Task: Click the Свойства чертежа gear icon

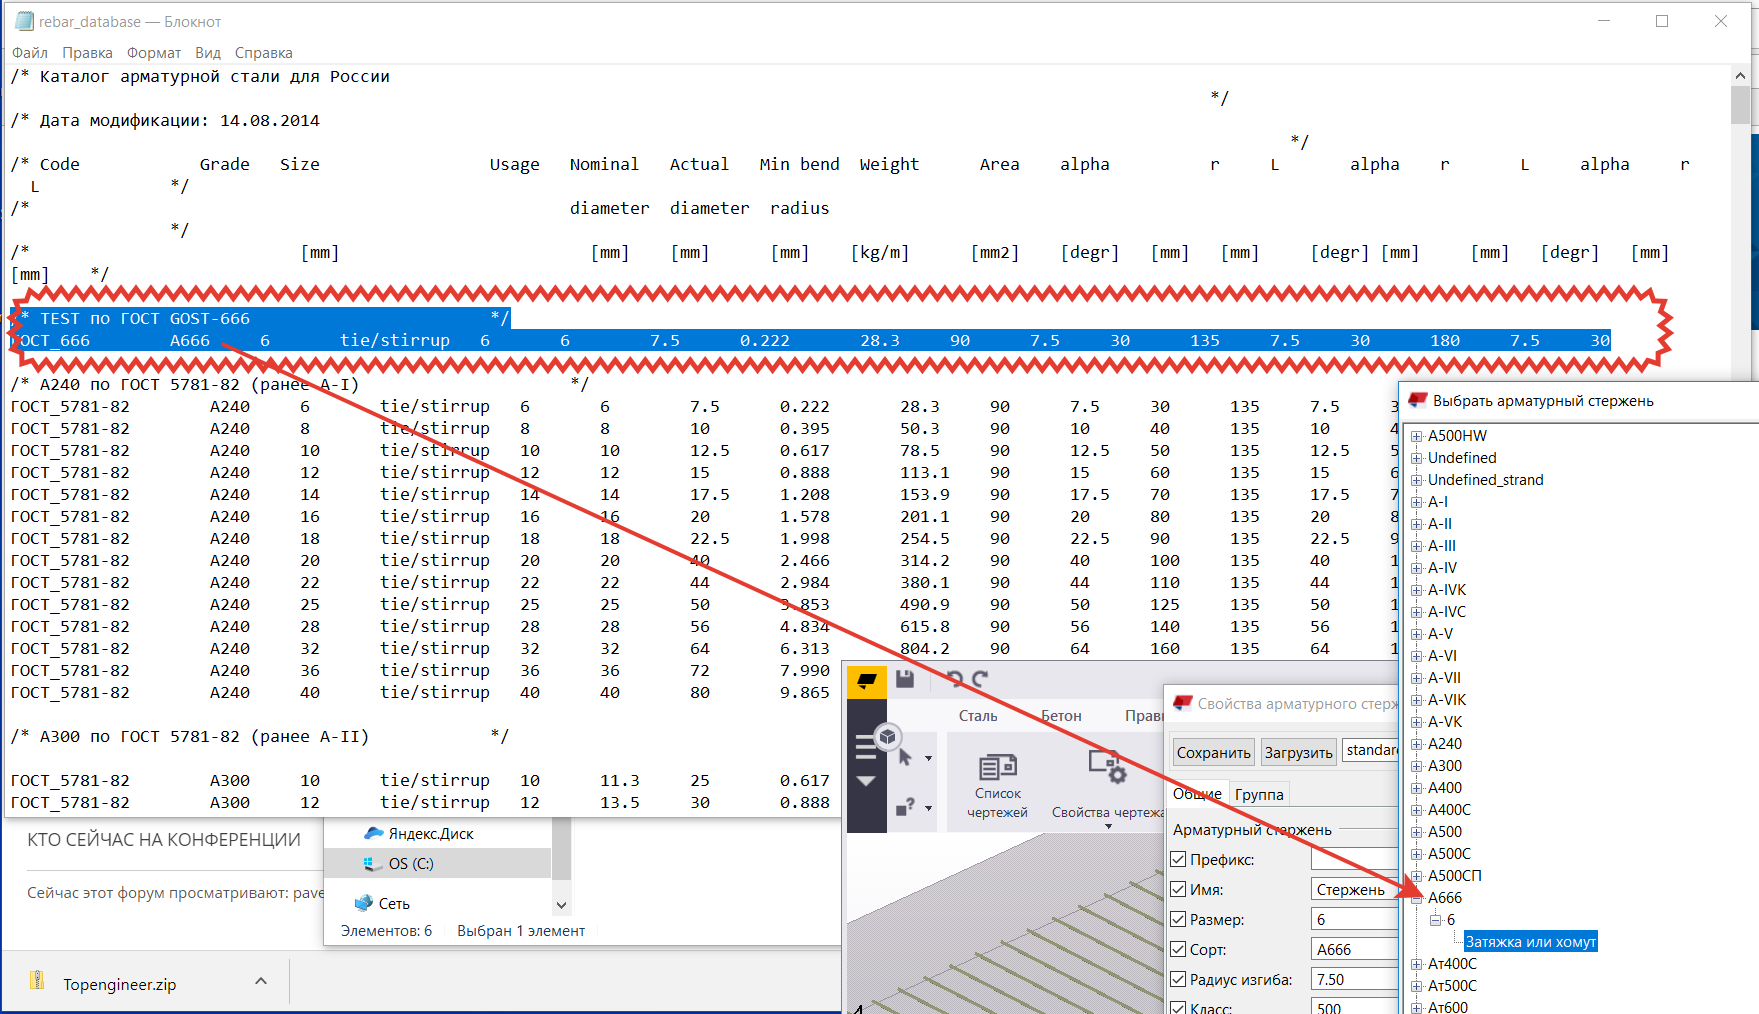Action: click(1107, 768)
